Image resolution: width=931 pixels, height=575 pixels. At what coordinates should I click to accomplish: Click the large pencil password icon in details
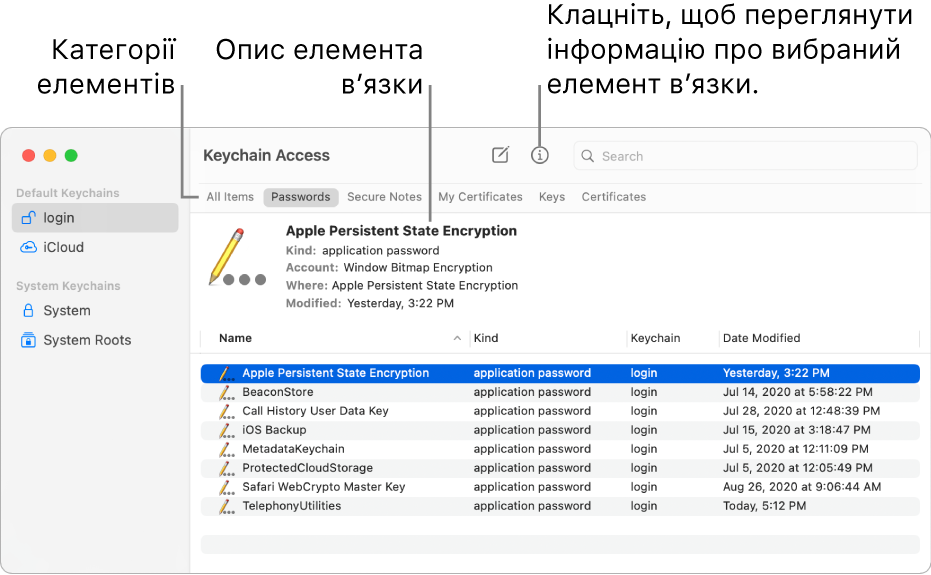click(x=238, y=257)
